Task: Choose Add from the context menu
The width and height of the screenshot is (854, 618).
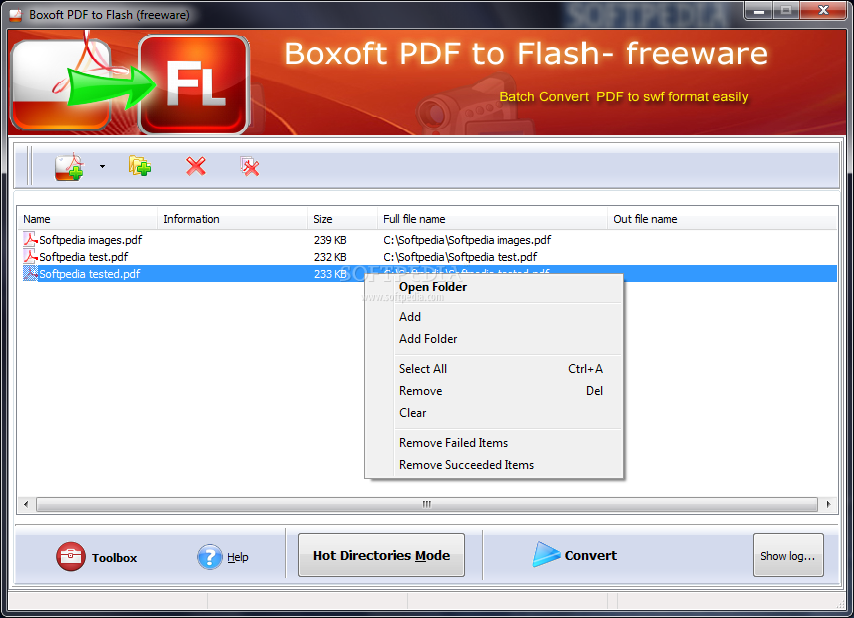Action: point(493,316)
